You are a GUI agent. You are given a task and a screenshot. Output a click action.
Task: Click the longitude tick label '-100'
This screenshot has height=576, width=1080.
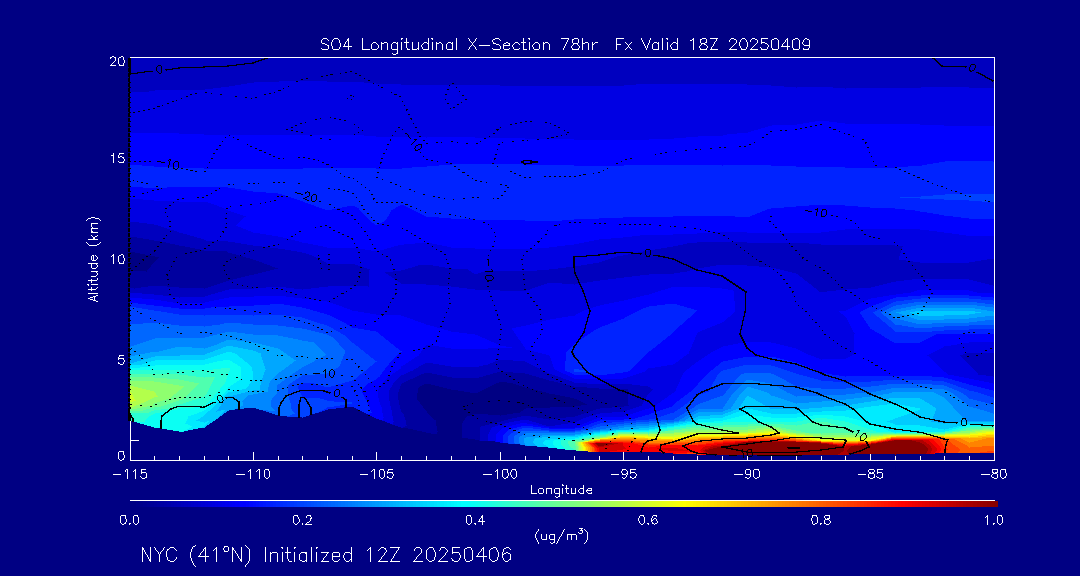pyautogui.click(x=500, y=475)
